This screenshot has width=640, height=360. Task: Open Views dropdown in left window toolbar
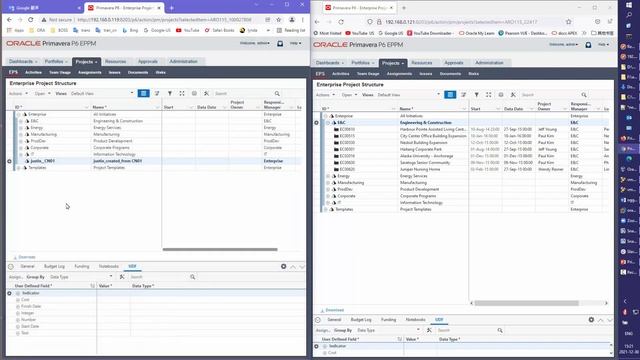[x=101, y=93]
